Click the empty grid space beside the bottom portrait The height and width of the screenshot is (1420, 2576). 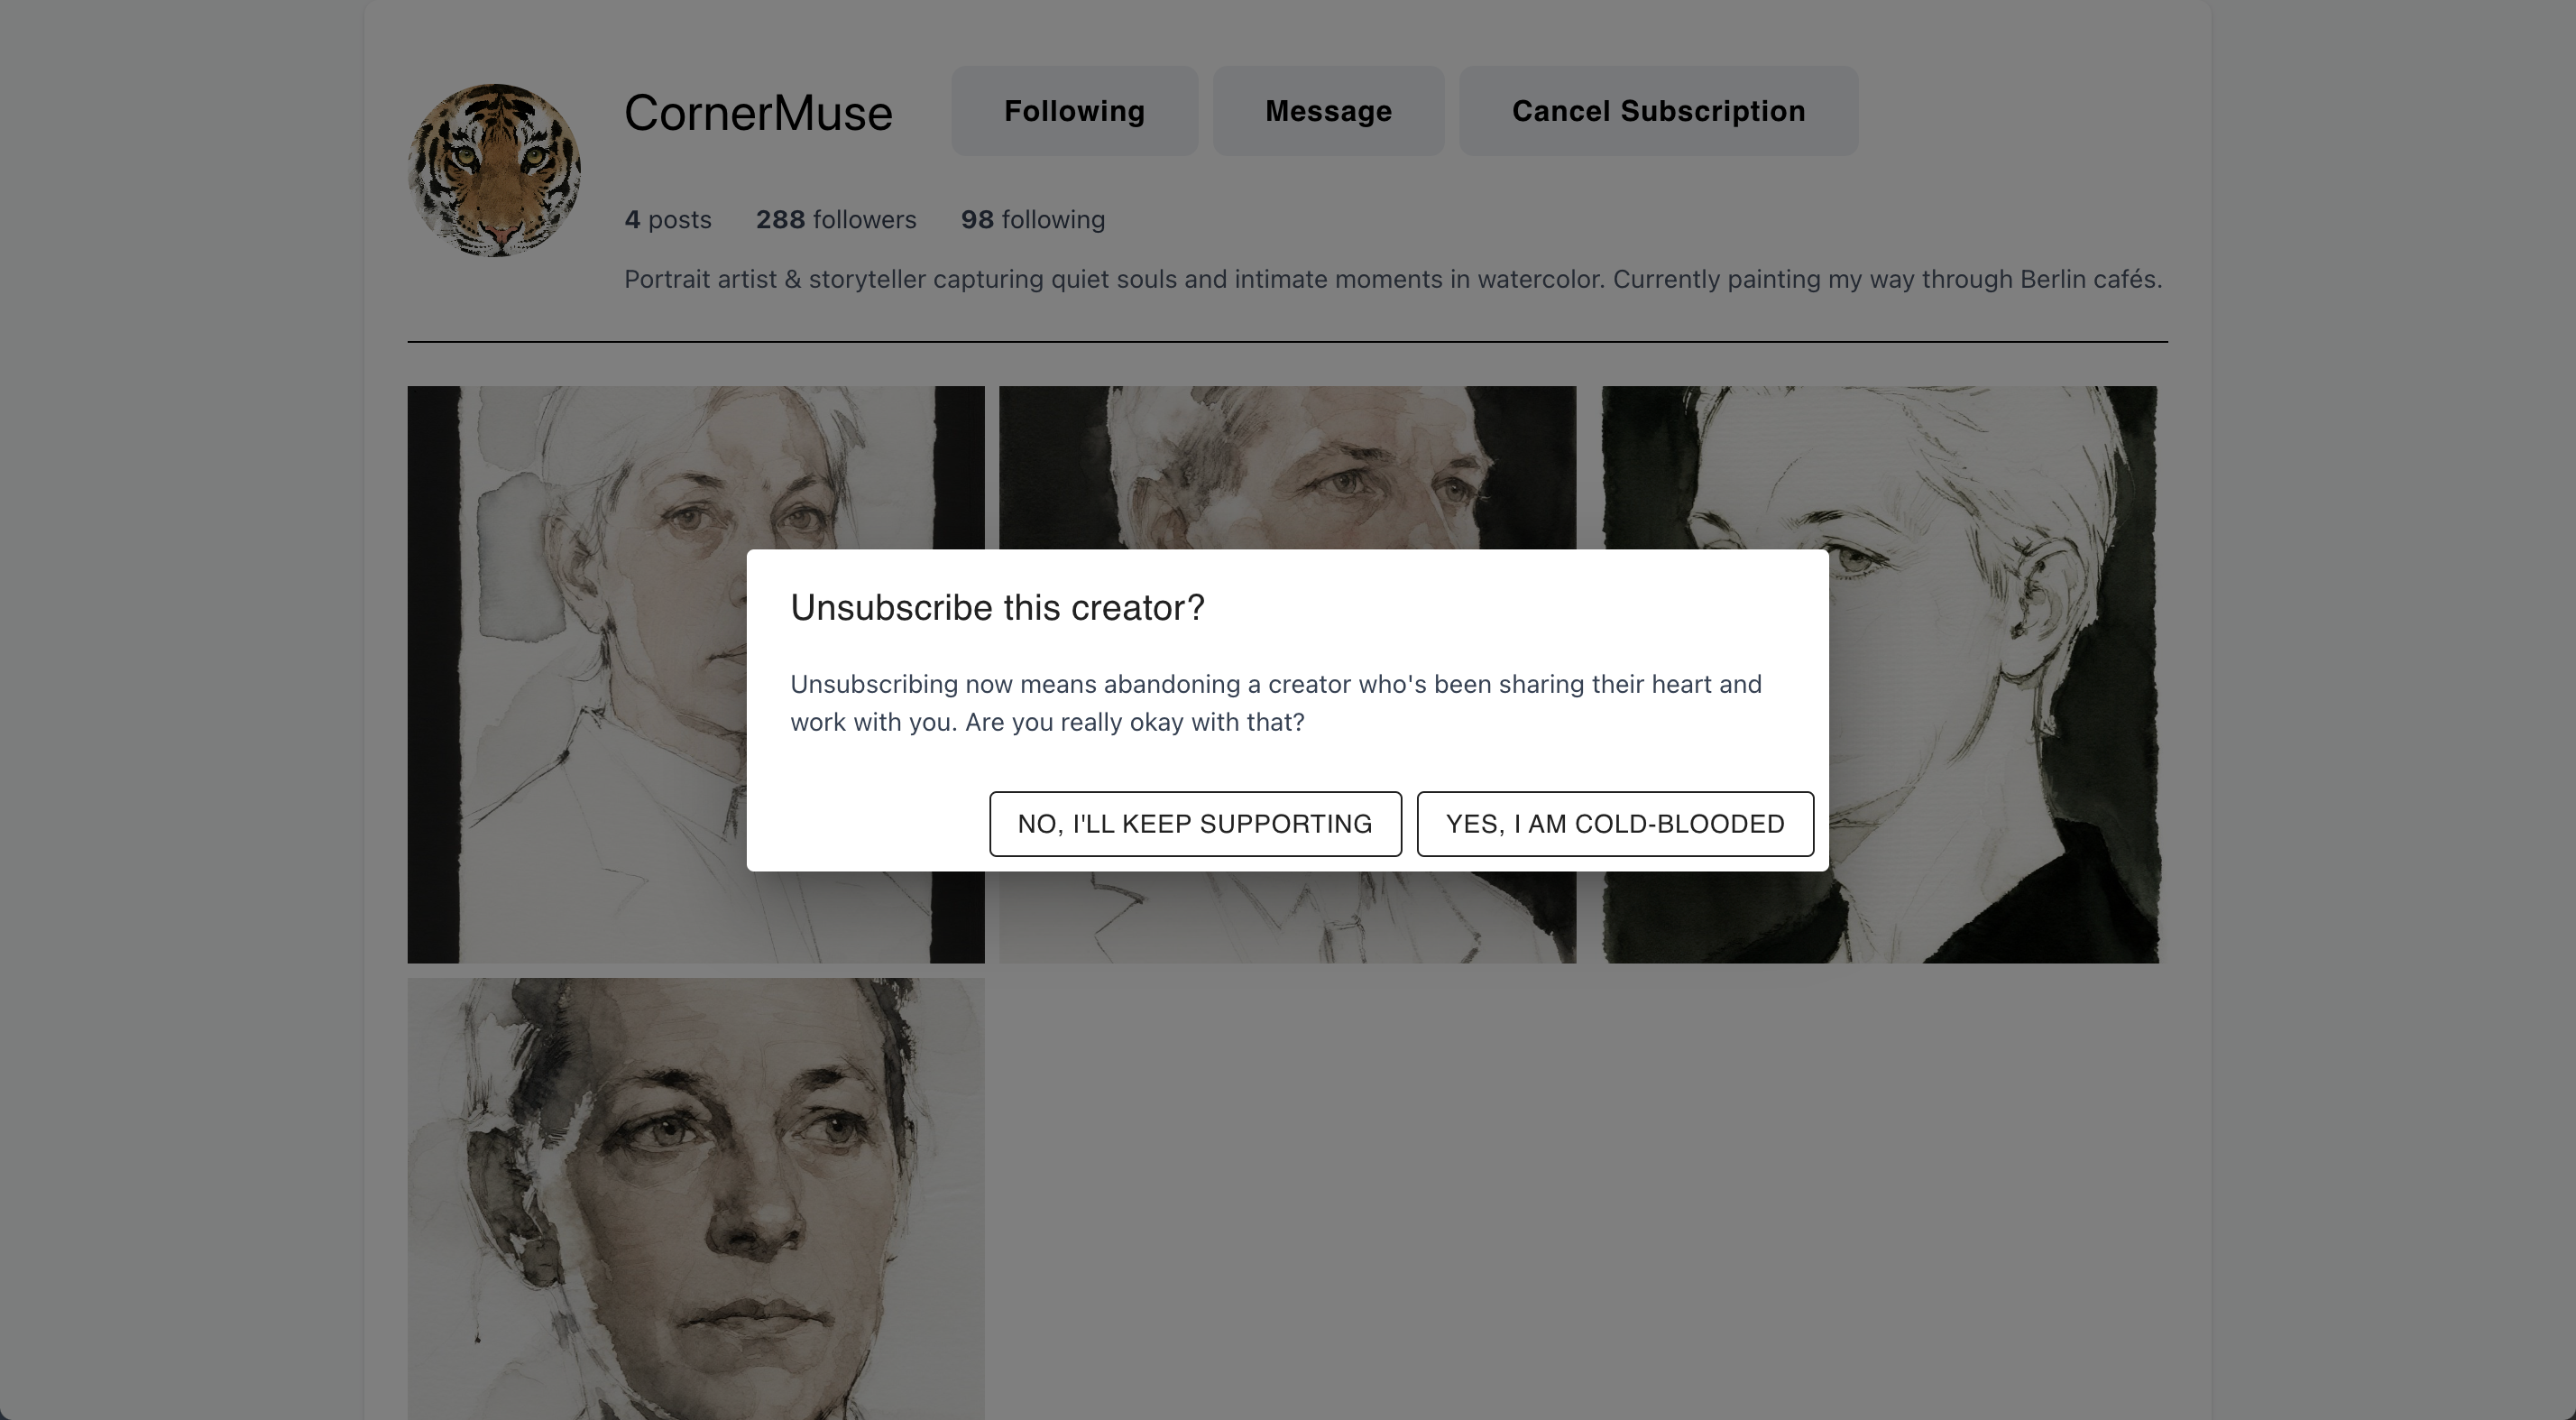(x=1580, y=1198)
